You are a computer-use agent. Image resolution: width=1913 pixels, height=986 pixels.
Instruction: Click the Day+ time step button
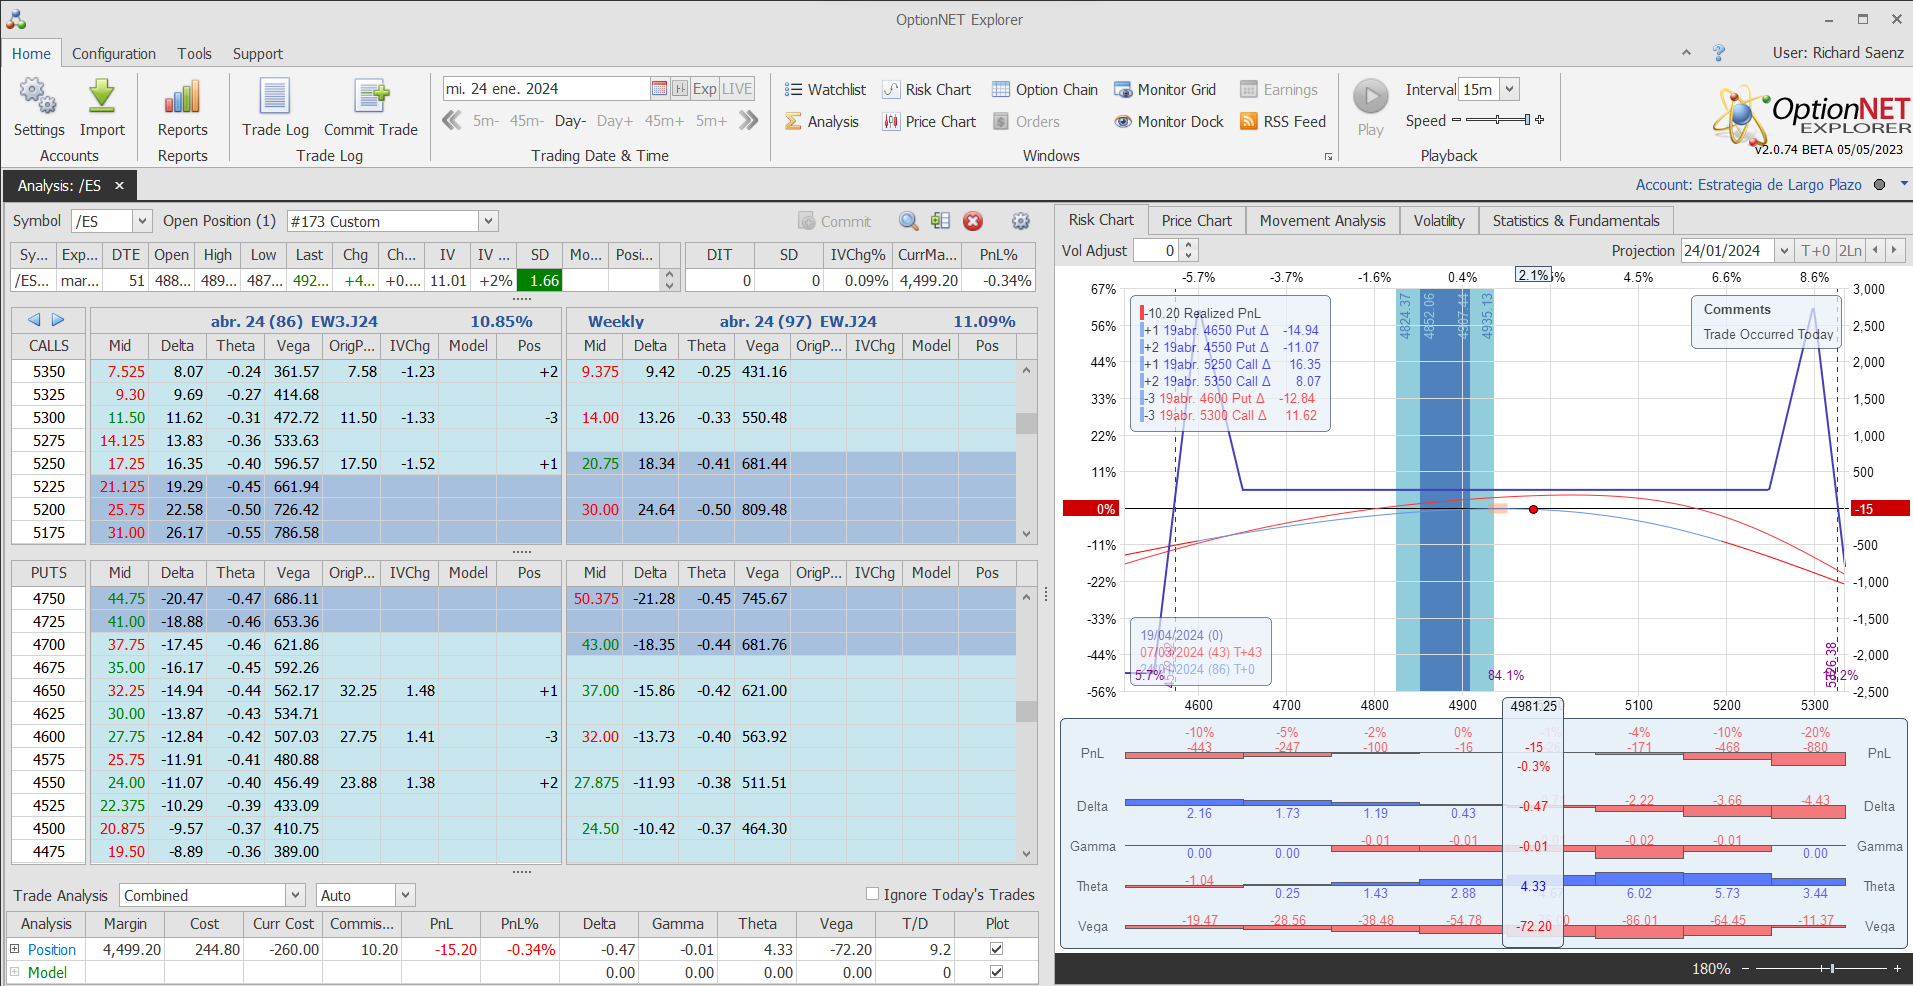(615, 121)
